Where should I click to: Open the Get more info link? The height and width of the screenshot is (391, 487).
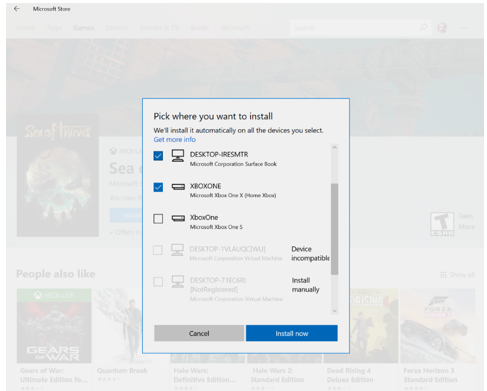pos(174,140)
